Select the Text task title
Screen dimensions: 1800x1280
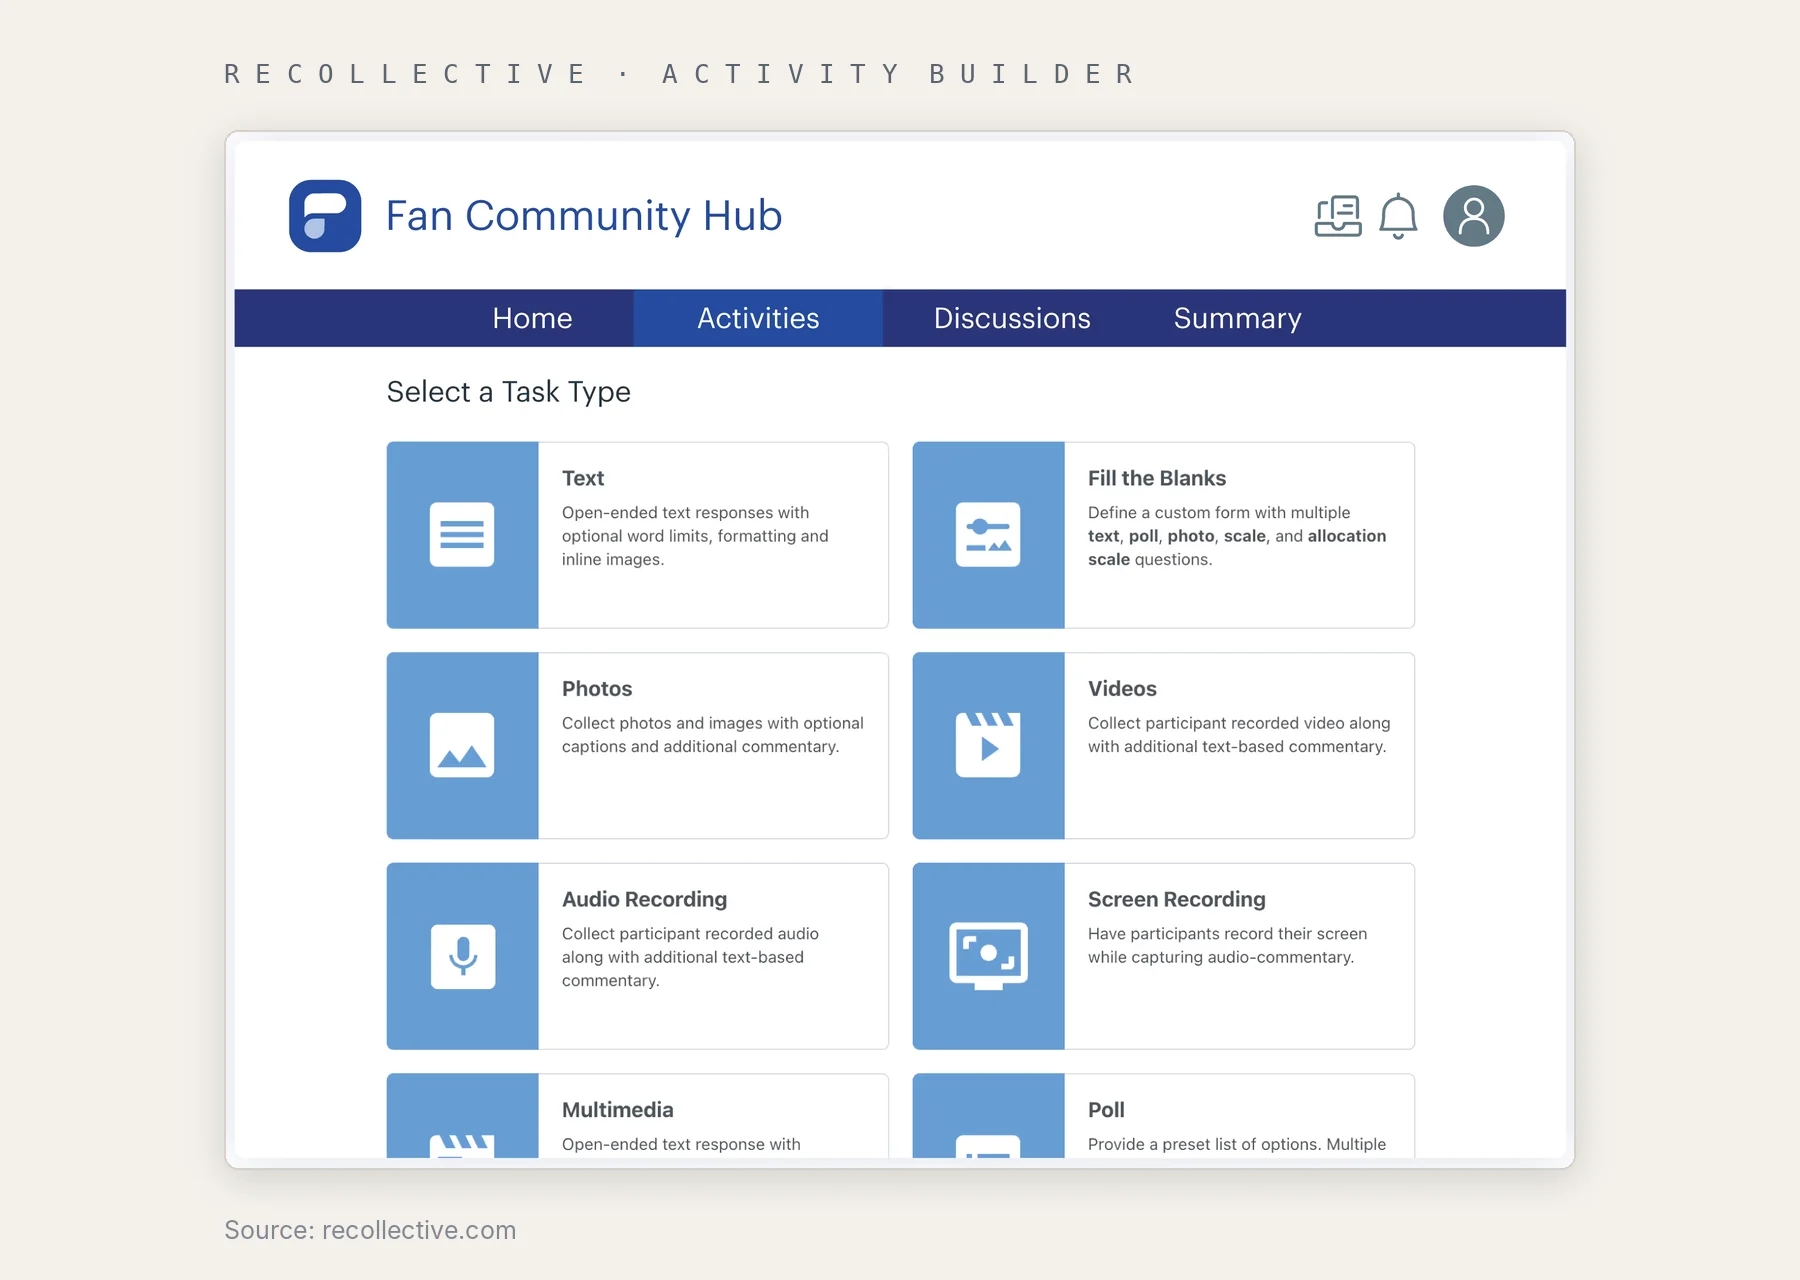pos(583,478)
